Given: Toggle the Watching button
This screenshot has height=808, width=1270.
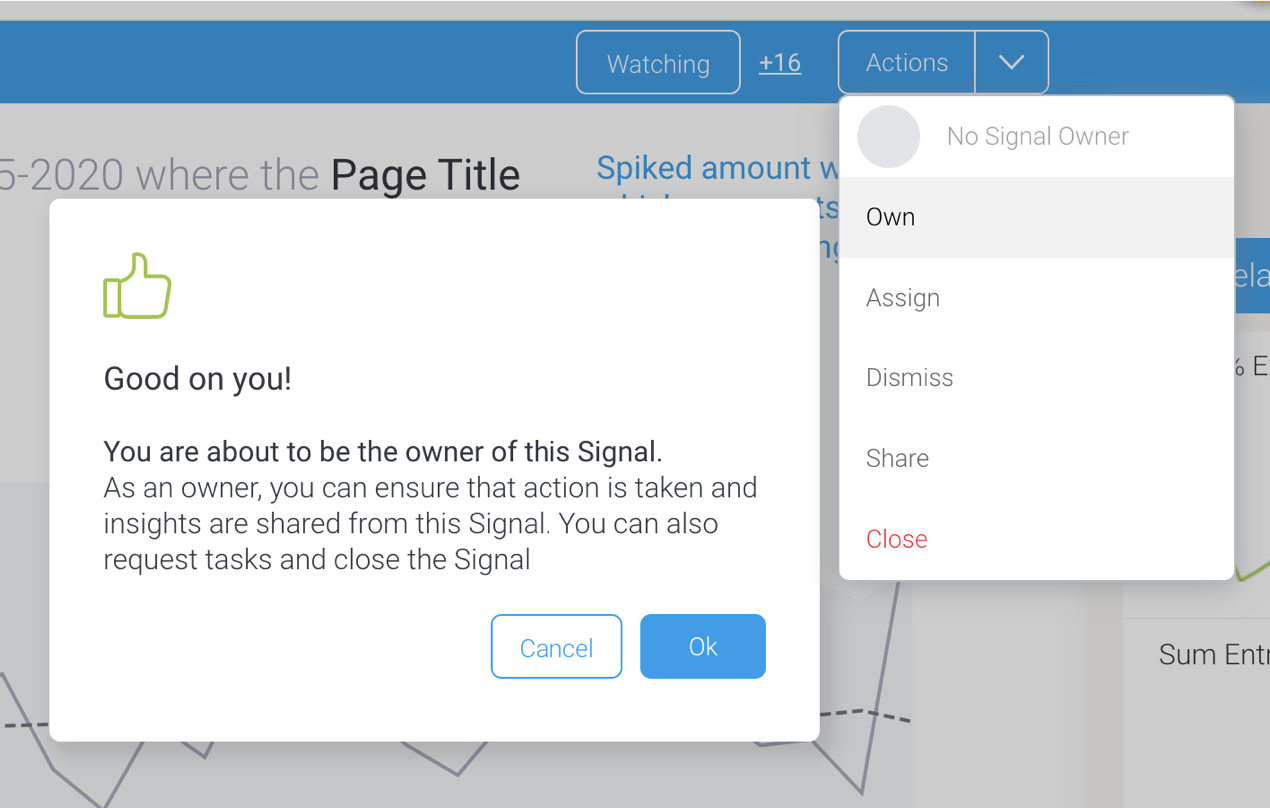Looking at the screenshot, I should [x=658, y=63].
